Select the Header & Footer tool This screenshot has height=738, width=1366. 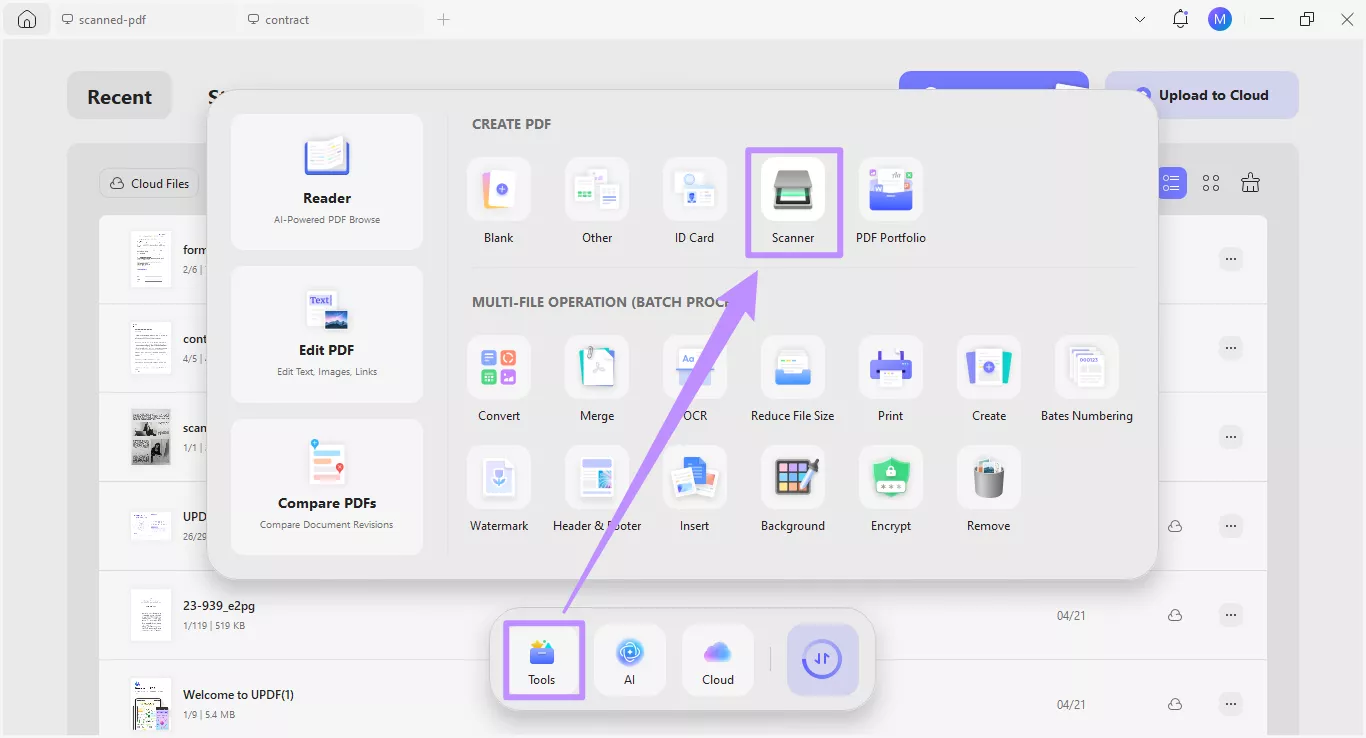597,489
